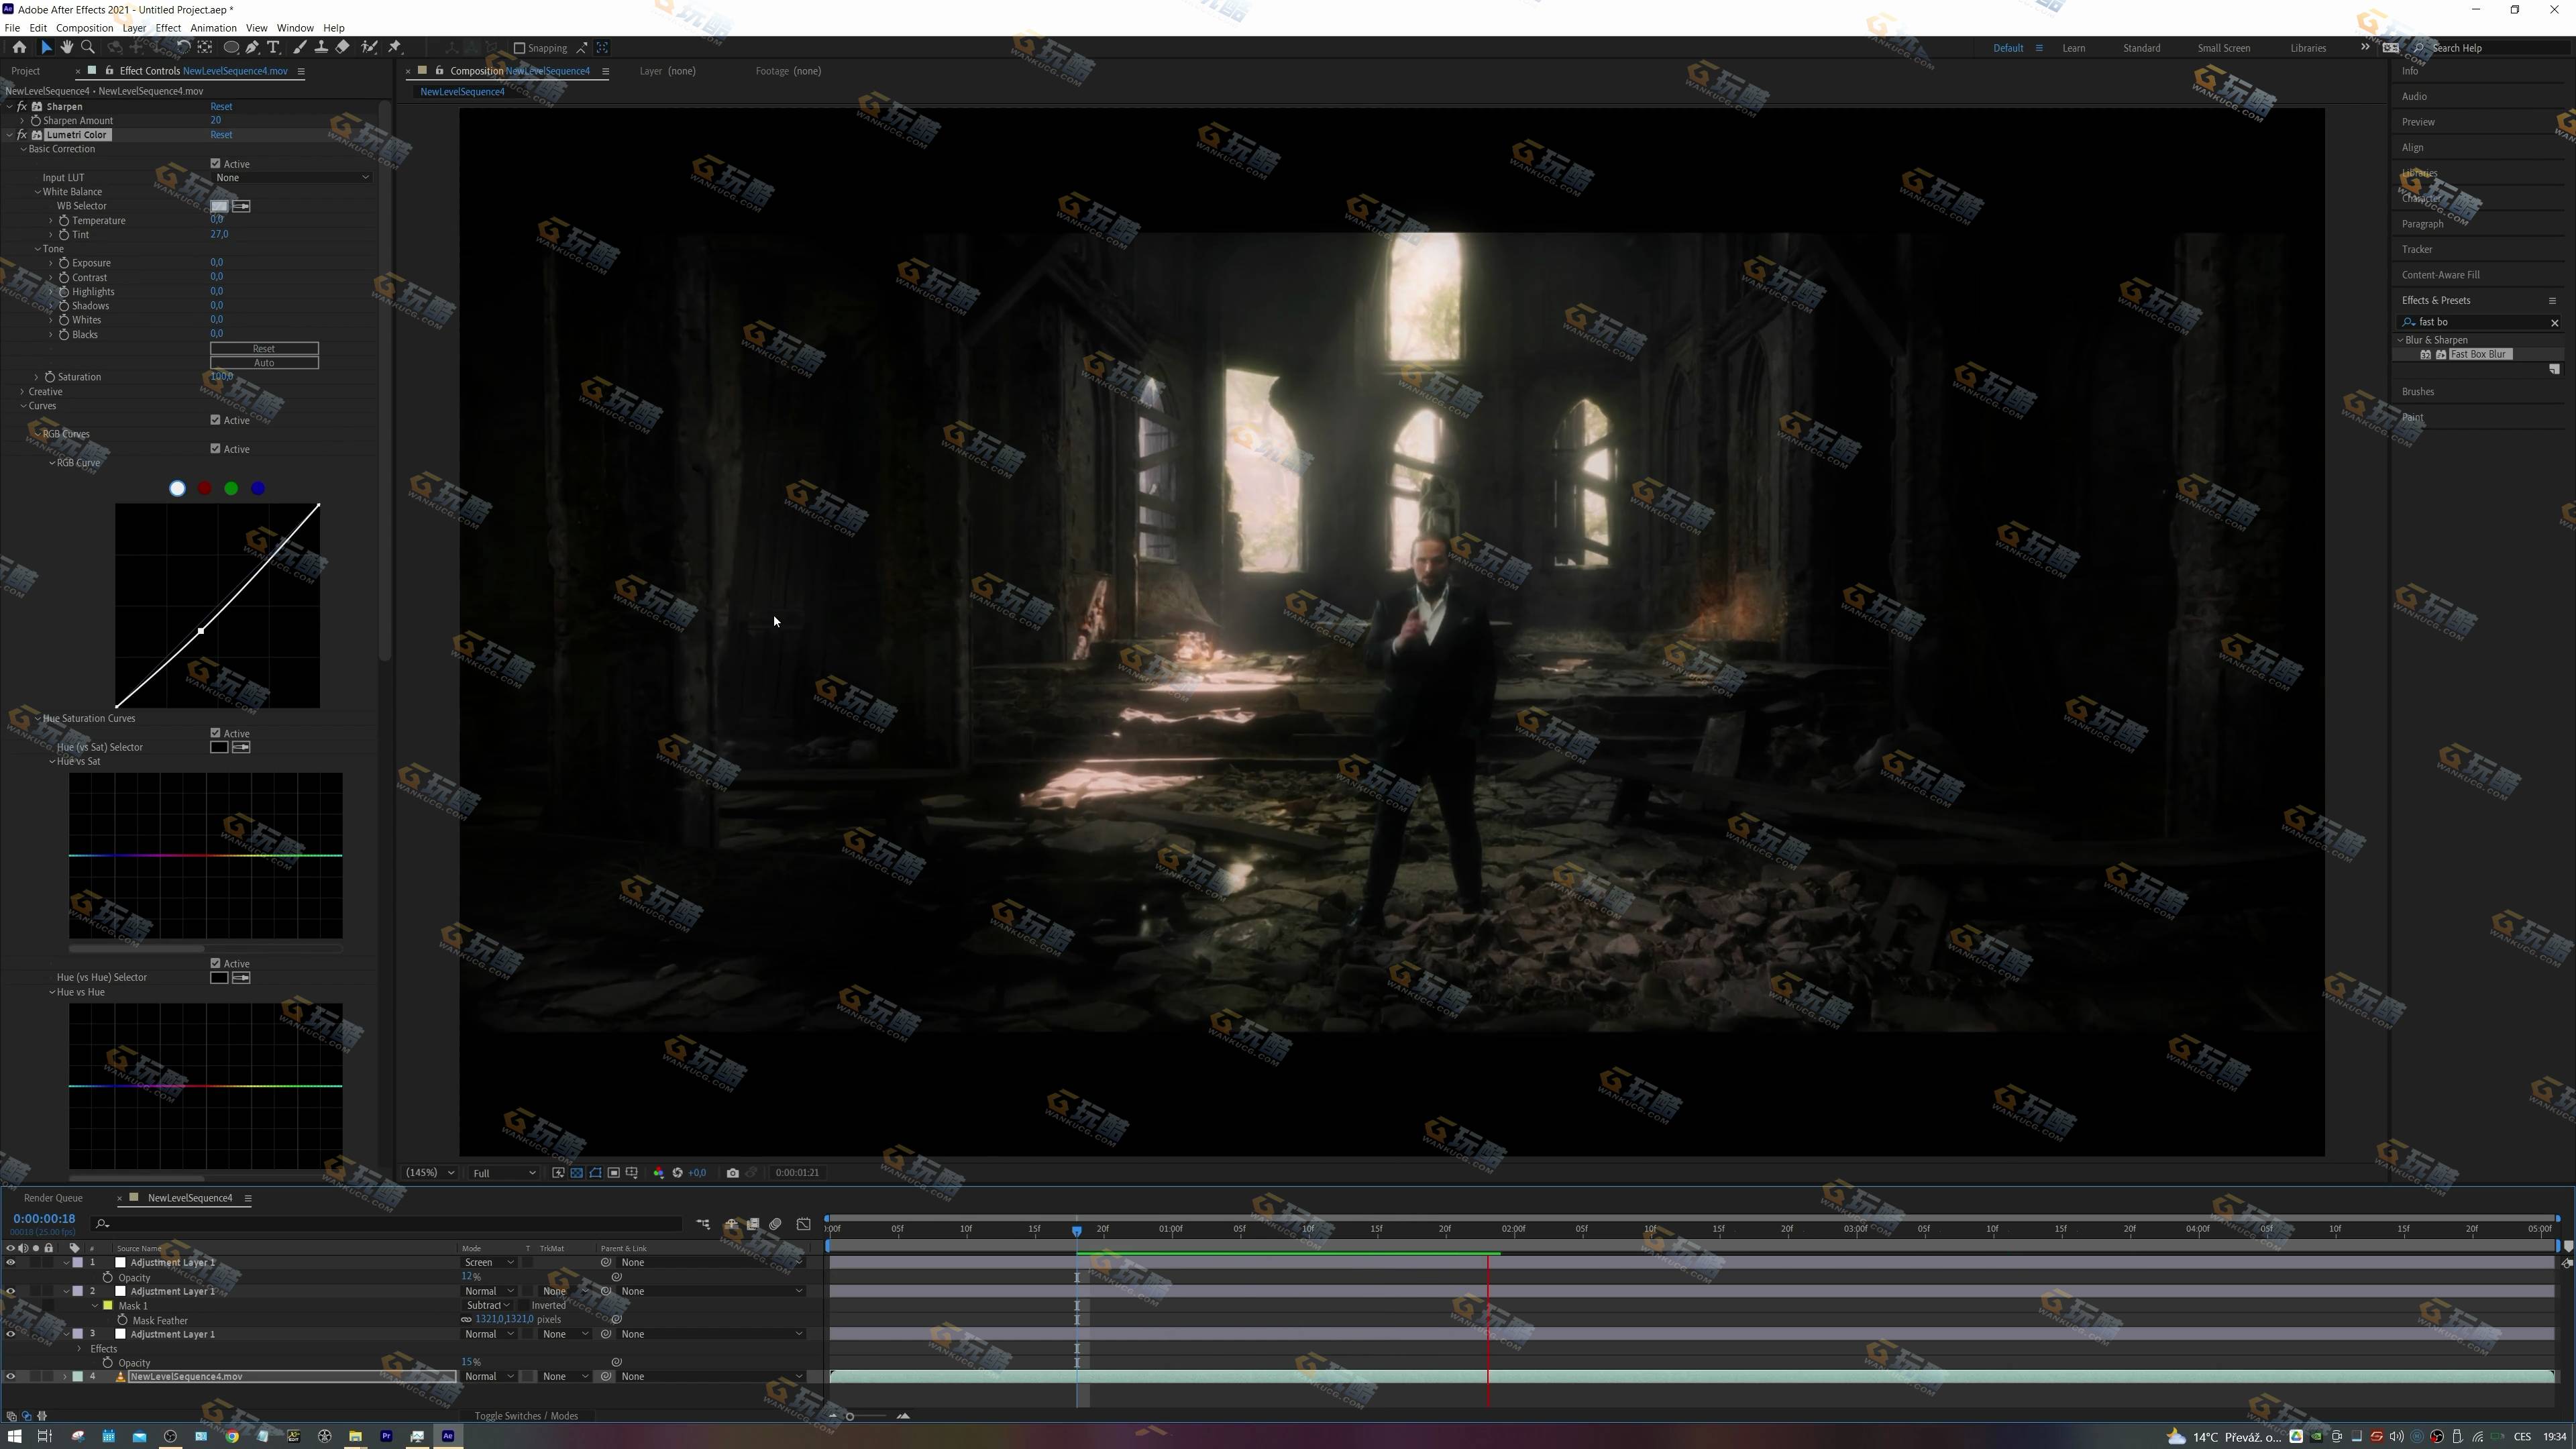
Task: Switch to the Project panel tab
Action: point(26,71)
